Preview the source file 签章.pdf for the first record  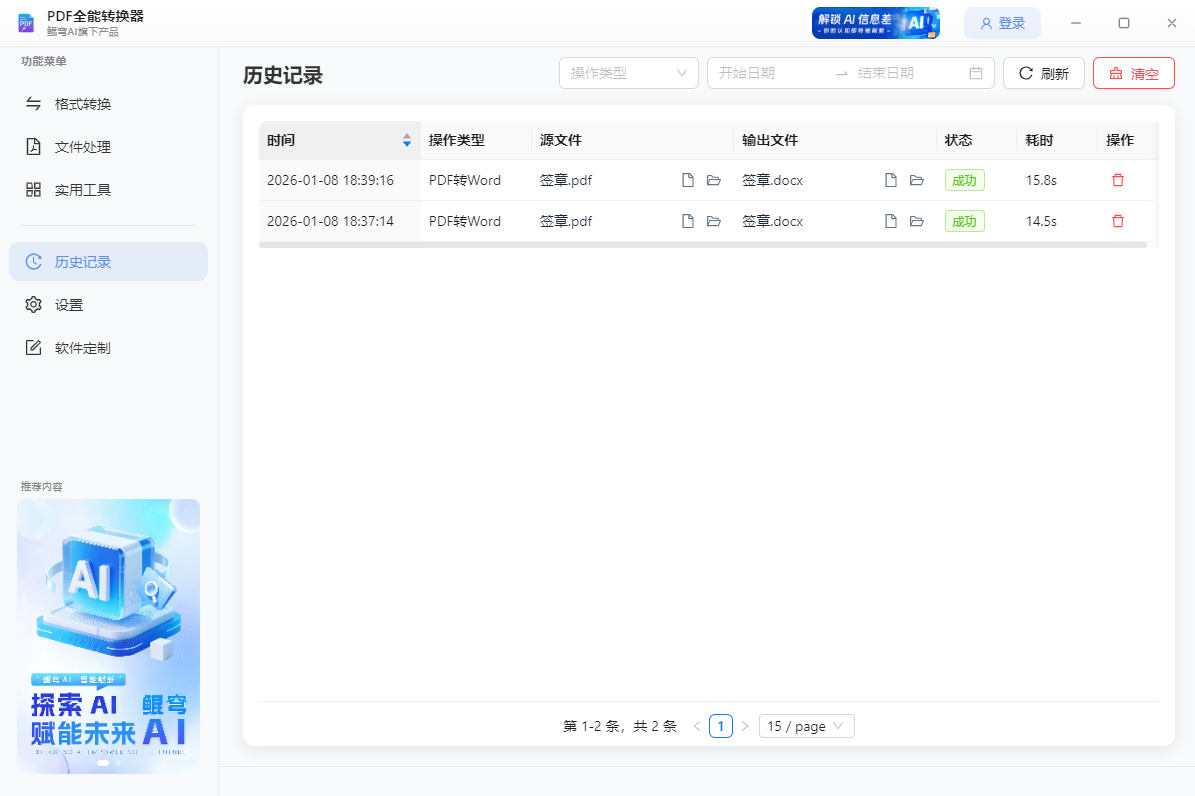(x=687, y=180)
